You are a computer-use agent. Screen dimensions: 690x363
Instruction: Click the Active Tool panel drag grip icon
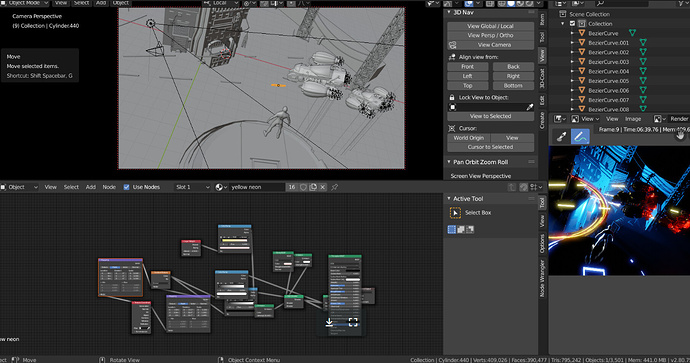(x=531, y=198)
